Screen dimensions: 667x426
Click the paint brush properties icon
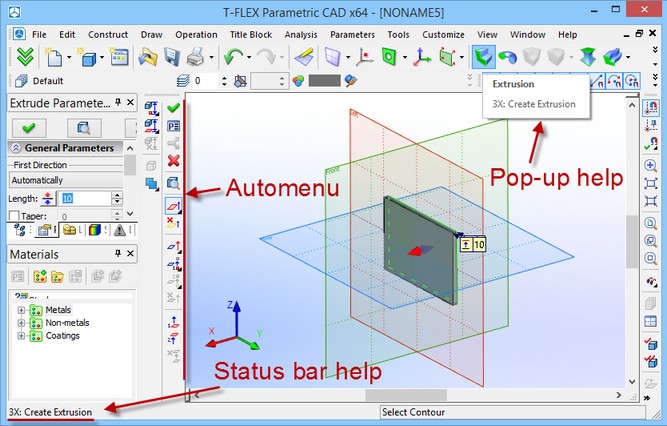click(x=351, y=81)
